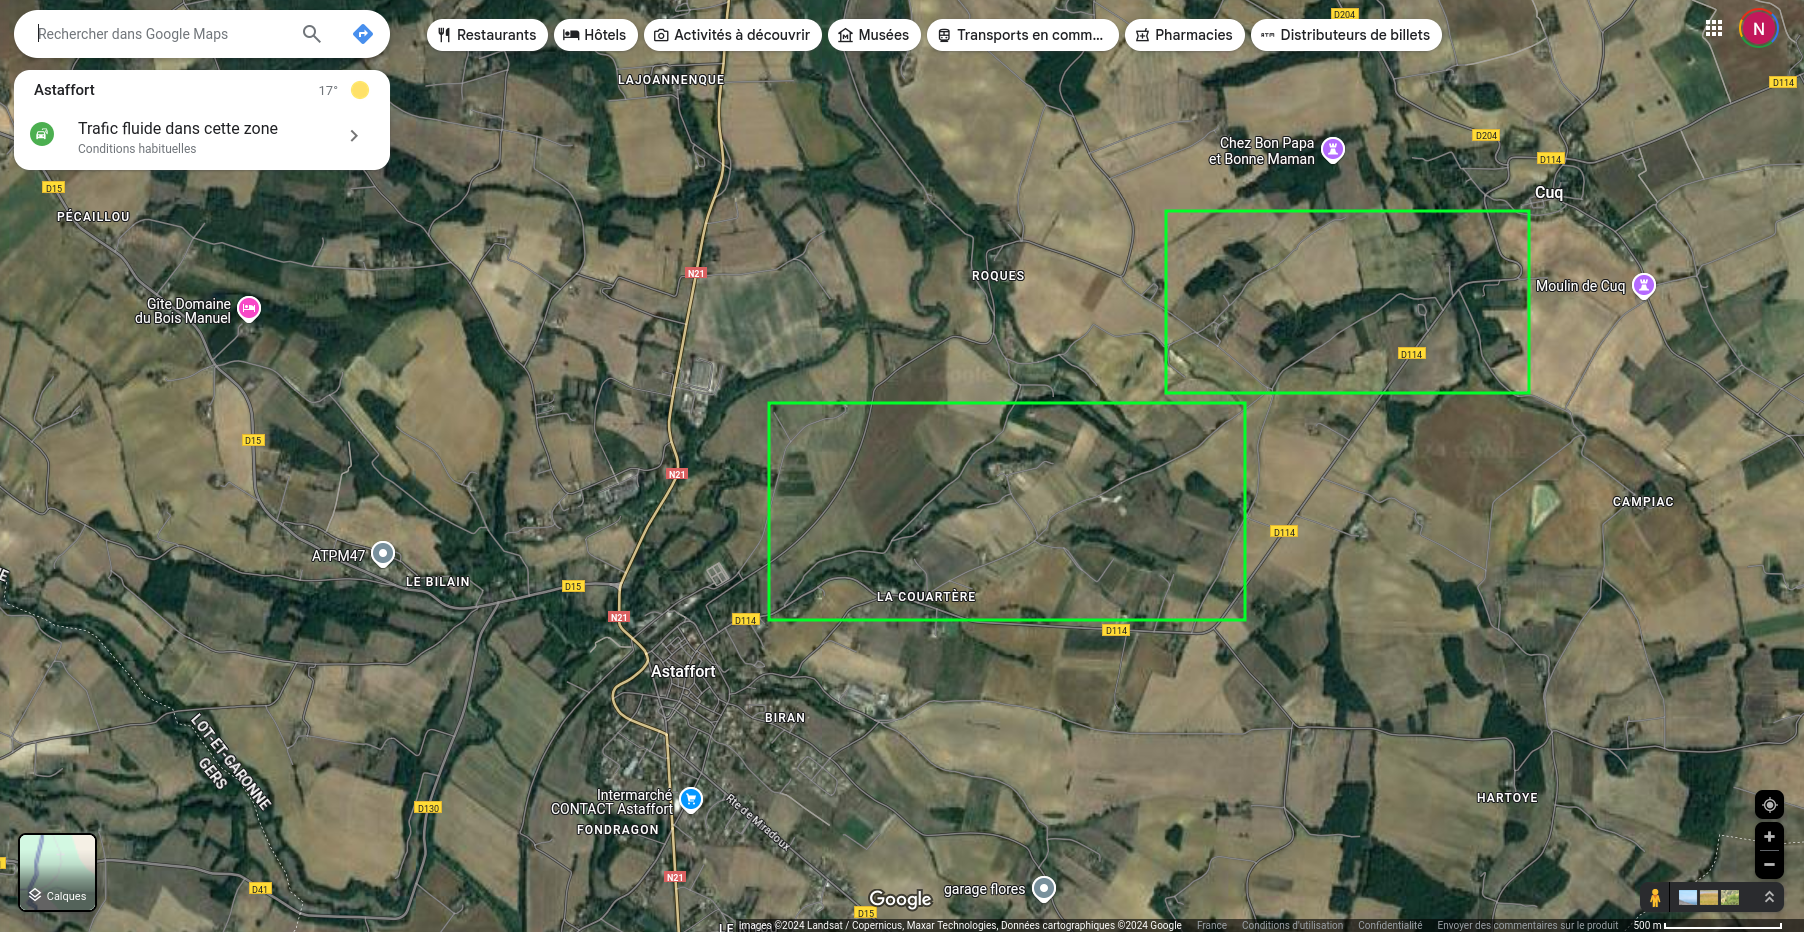This screenshot has width=1804, height=932.
Task: Open the account profile avatar N
Action: pyautogui.click(x=1758, y=29)
